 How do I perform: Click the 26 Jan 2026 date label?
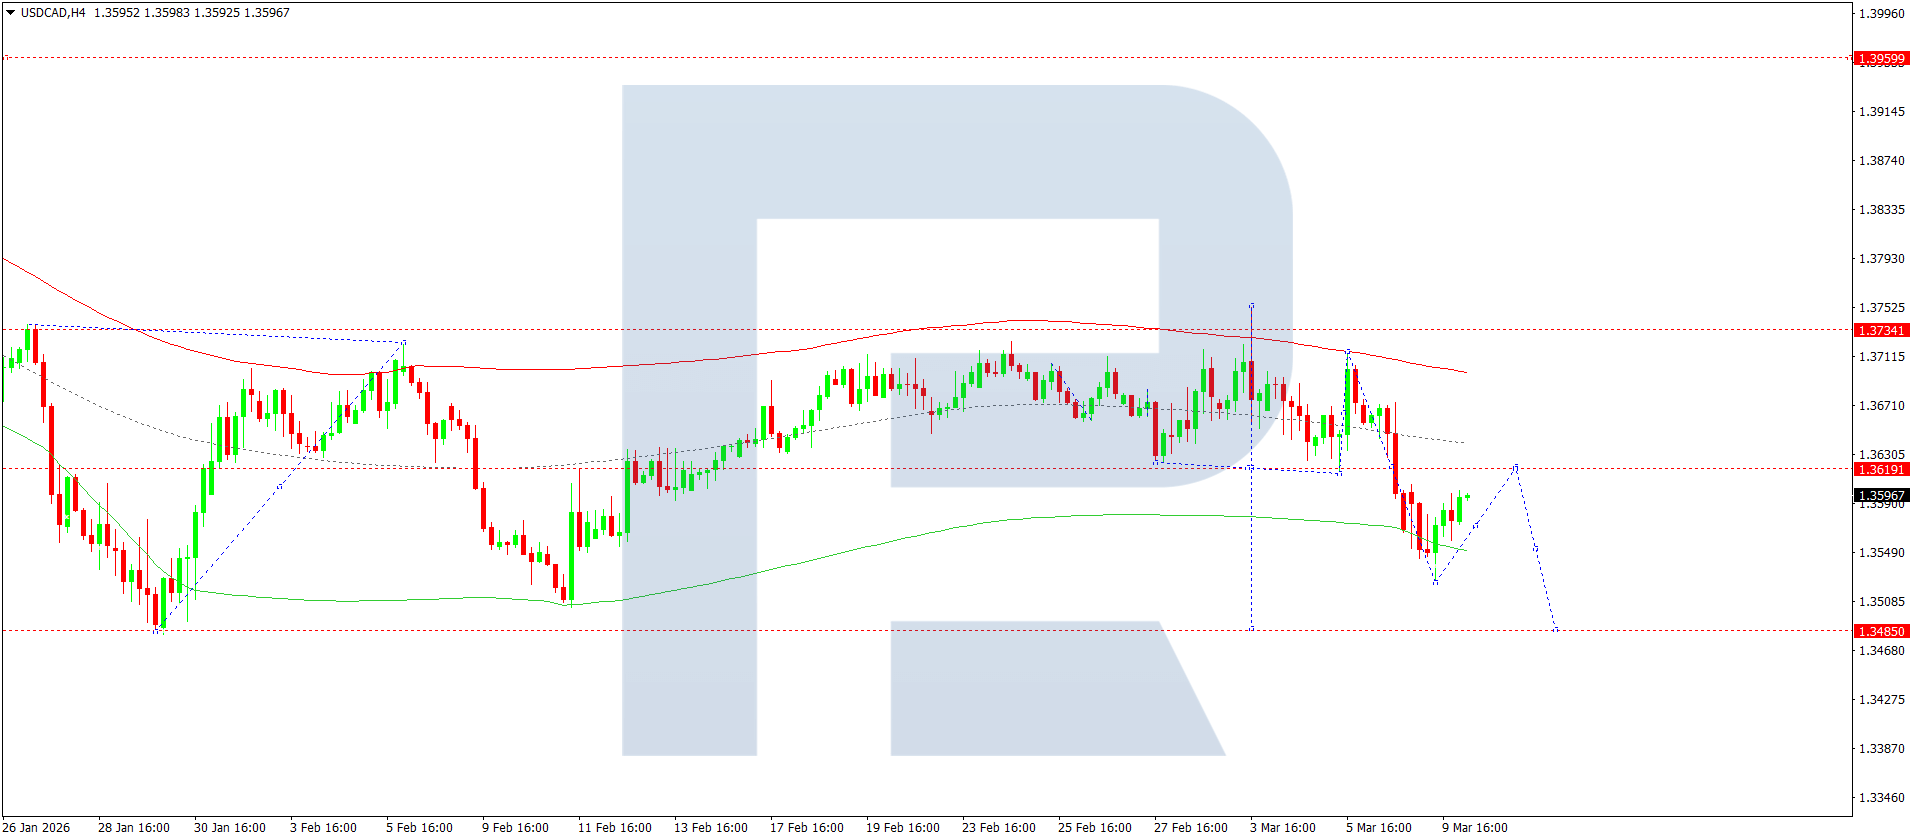[37, 827]
